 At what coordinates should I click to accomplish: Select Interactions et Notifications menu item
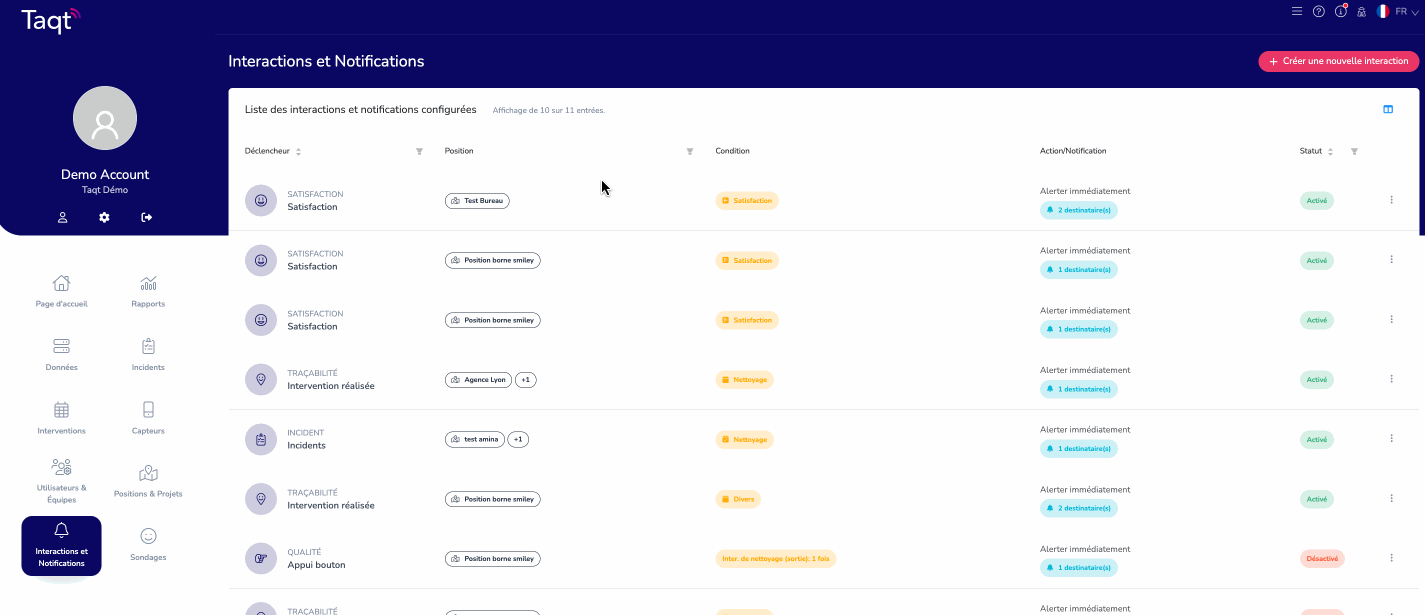[x=61, y=546]
